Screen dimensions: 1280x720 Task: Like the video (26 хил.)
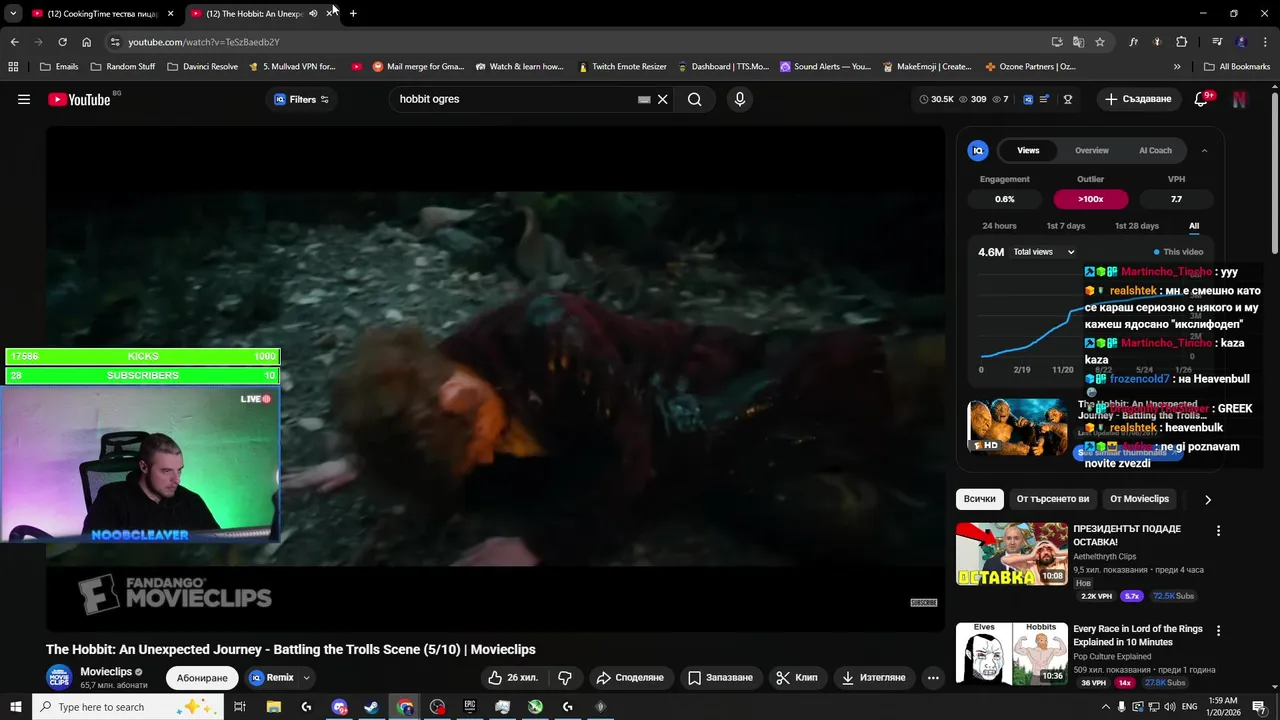513,677
